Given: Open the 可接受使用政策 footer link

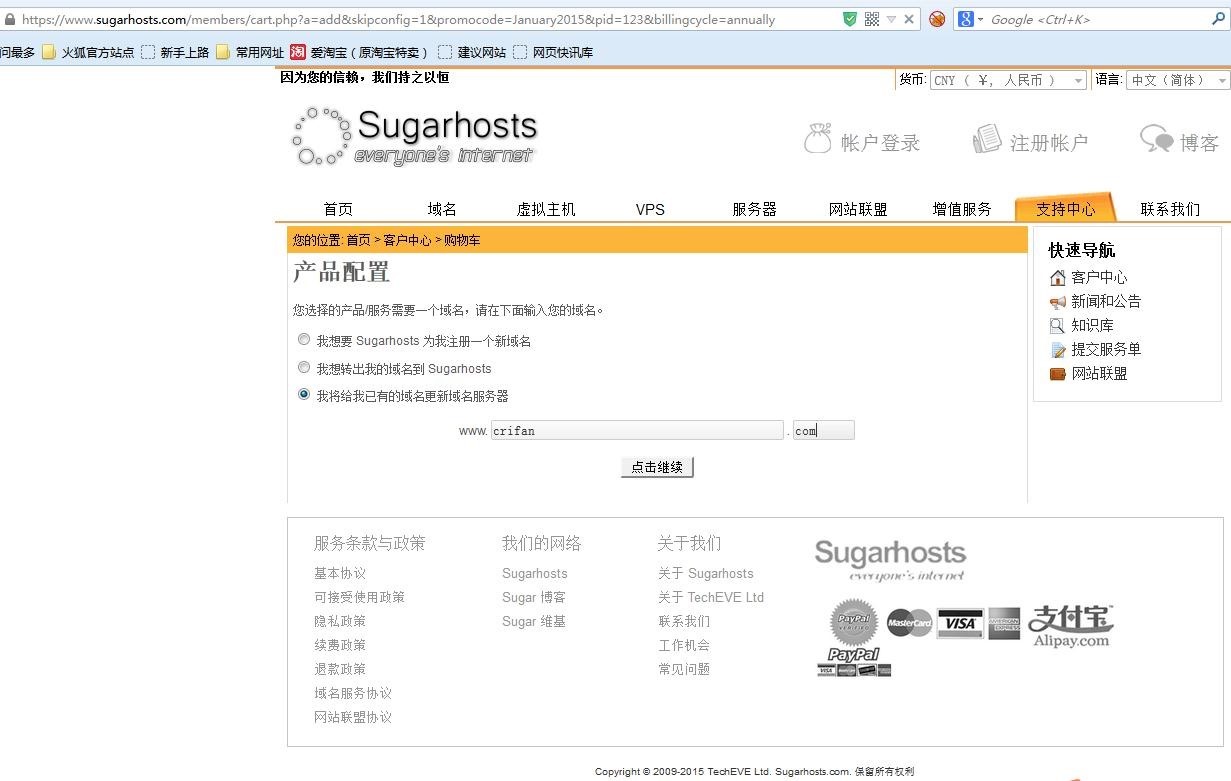Looking at the screenshot, I should pos(360,597).
